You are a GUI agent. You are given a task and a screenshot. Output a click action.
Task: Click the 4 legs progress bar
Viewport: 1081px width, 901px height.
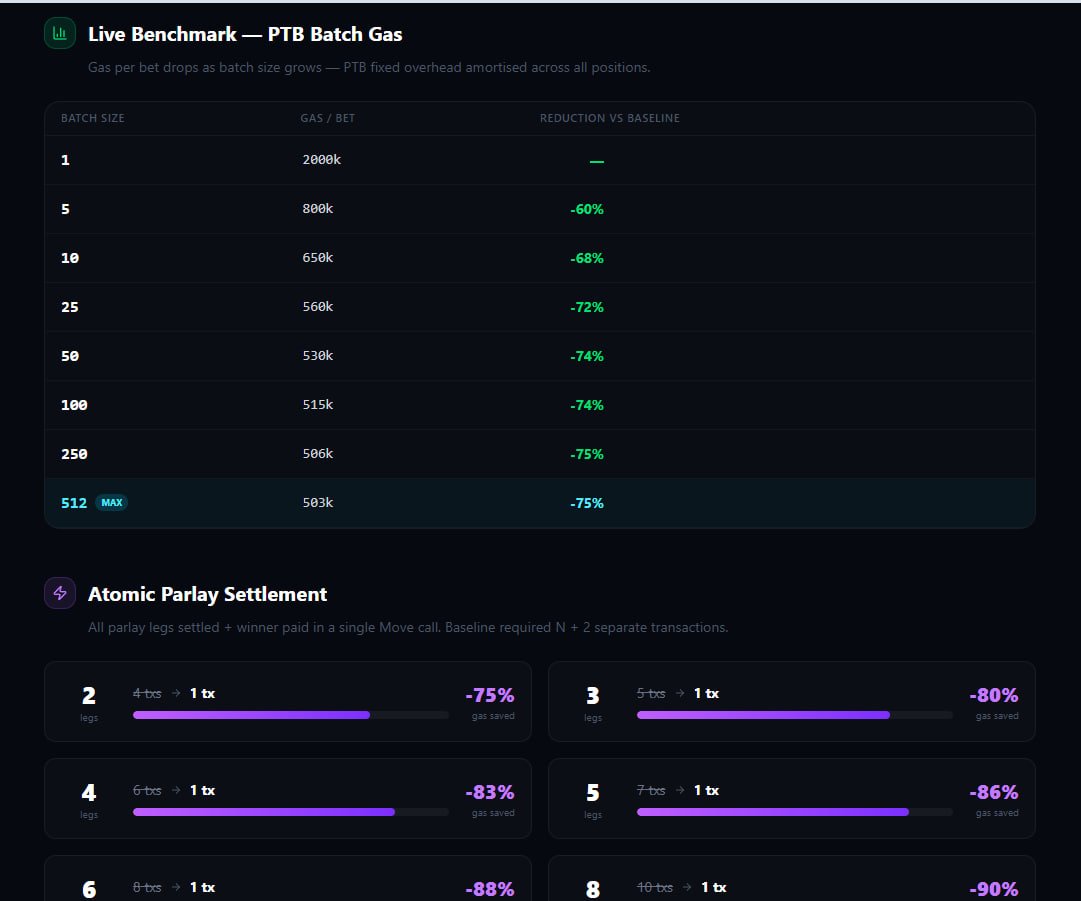coord(291,812)
